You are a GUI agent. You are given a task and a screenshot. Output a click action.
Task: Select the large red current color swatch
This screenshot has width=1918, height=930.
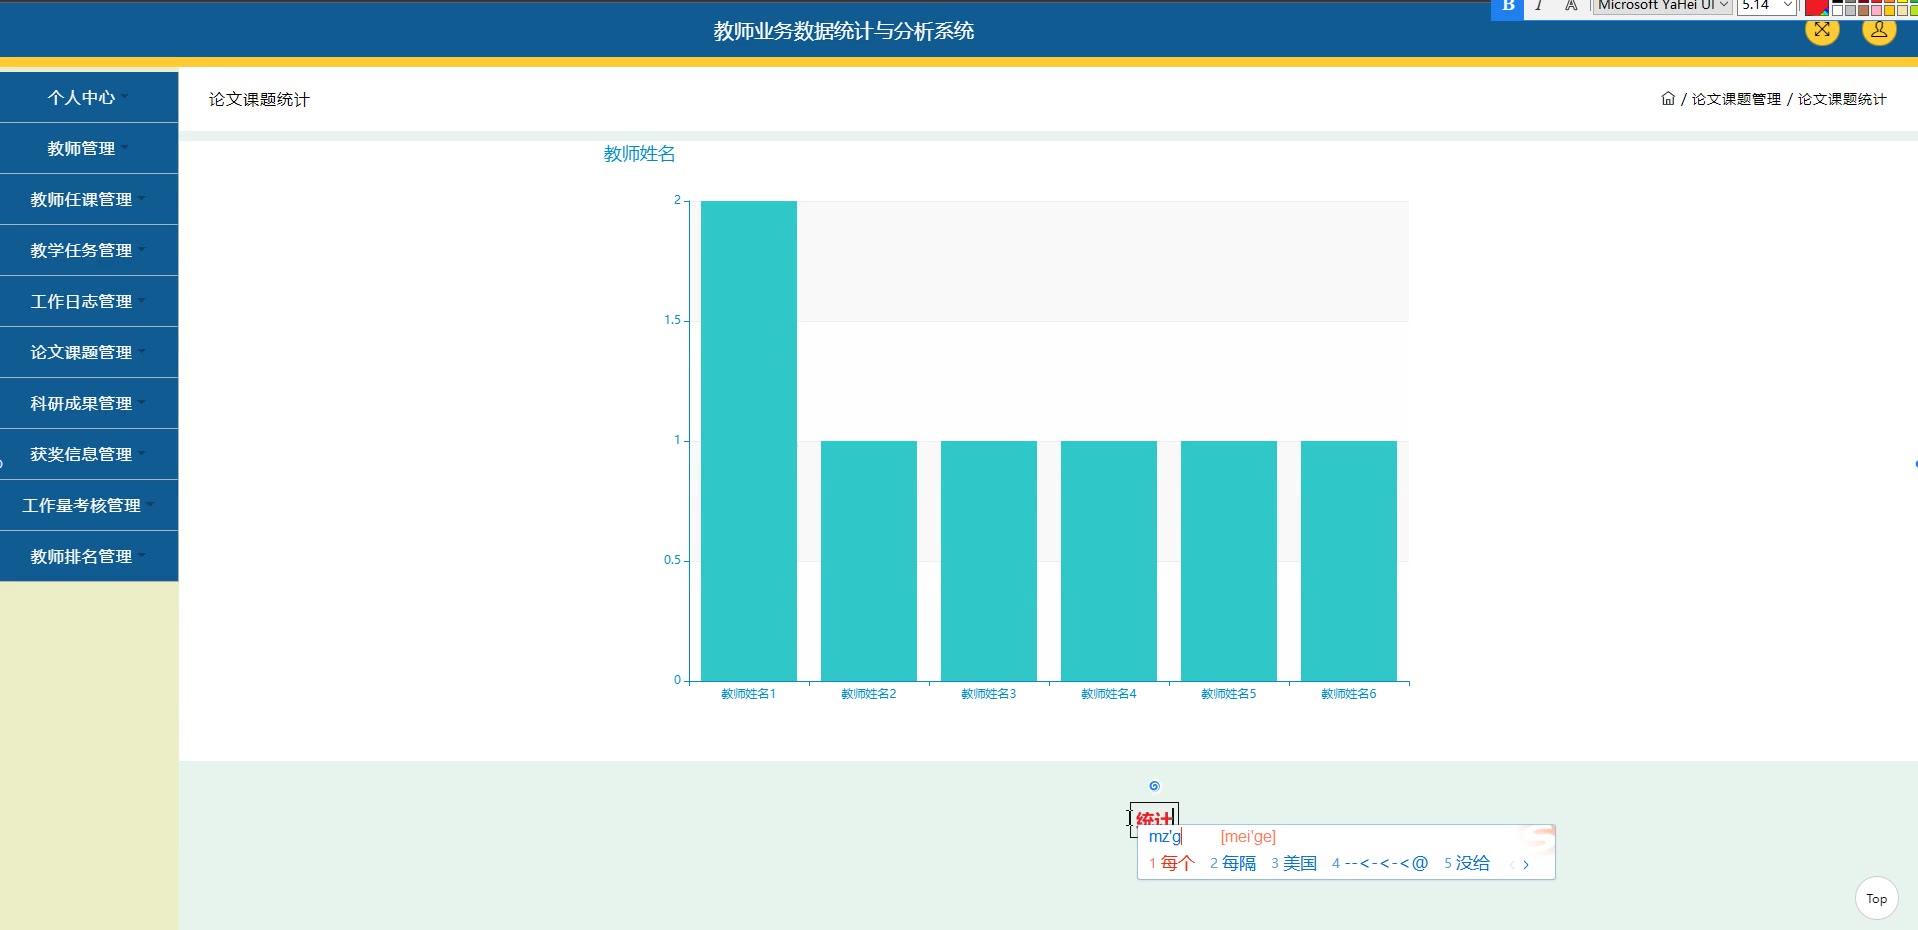click(x=1815, y=7)
